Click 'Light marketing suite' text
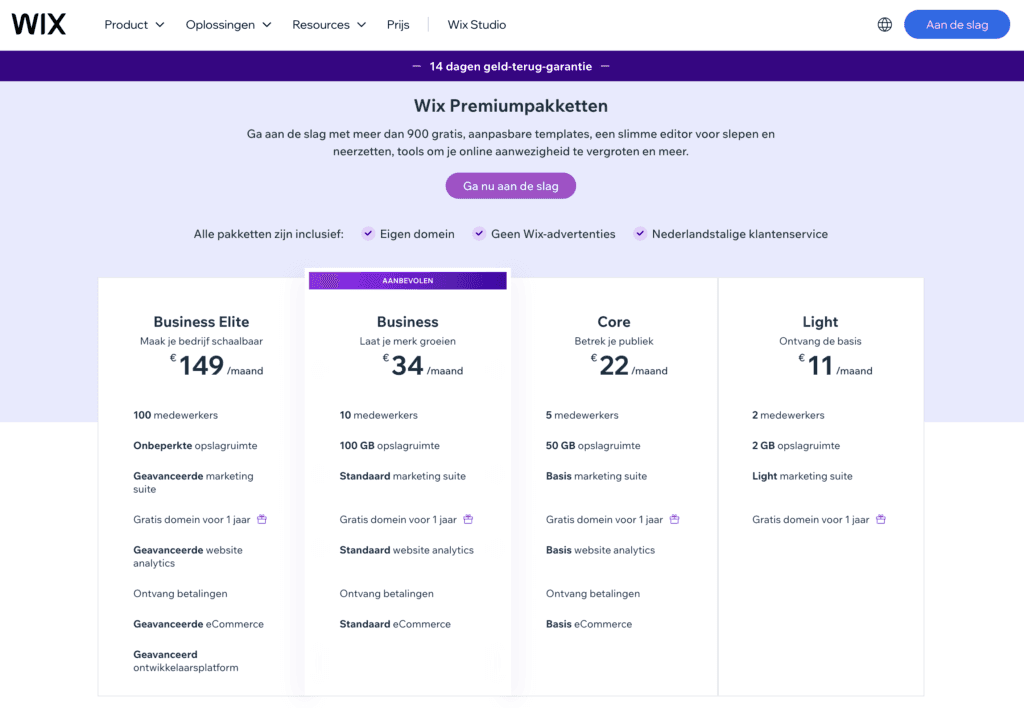The width and height of the screenshot is (1024, 708). (803, 476)
